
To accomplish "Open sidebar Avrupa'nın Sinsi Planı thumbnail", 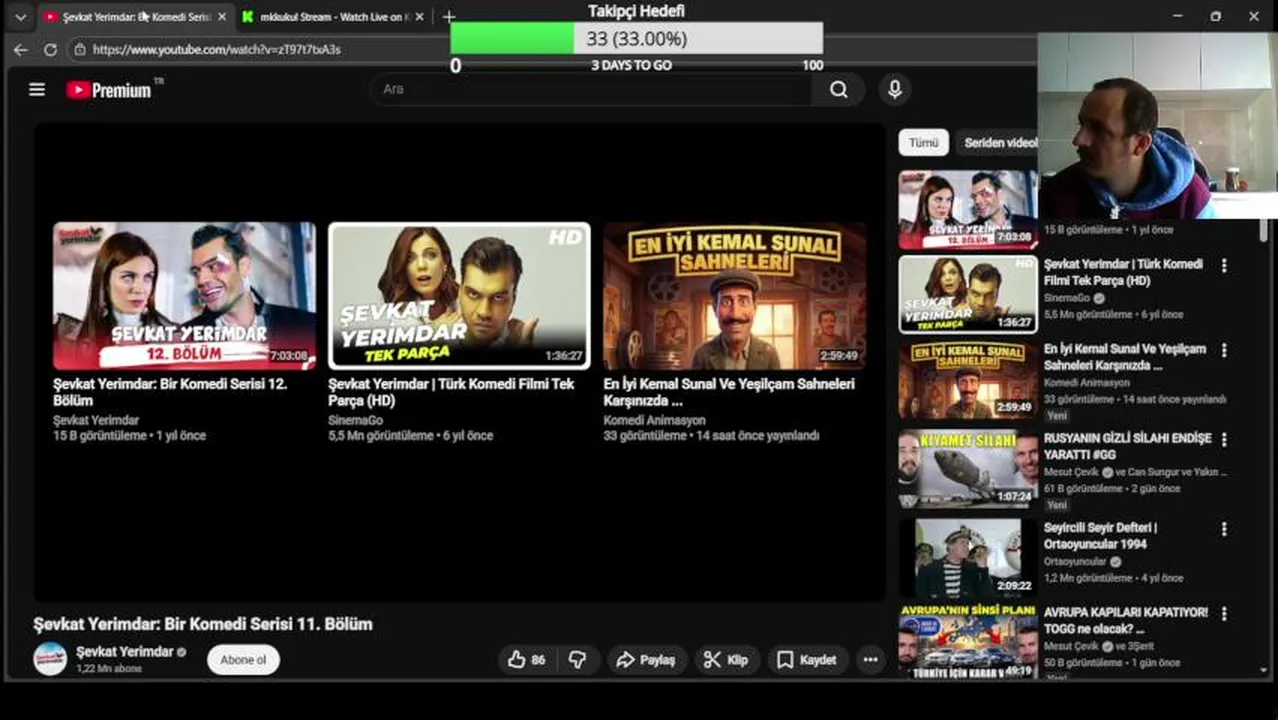I will pos(967,642).
